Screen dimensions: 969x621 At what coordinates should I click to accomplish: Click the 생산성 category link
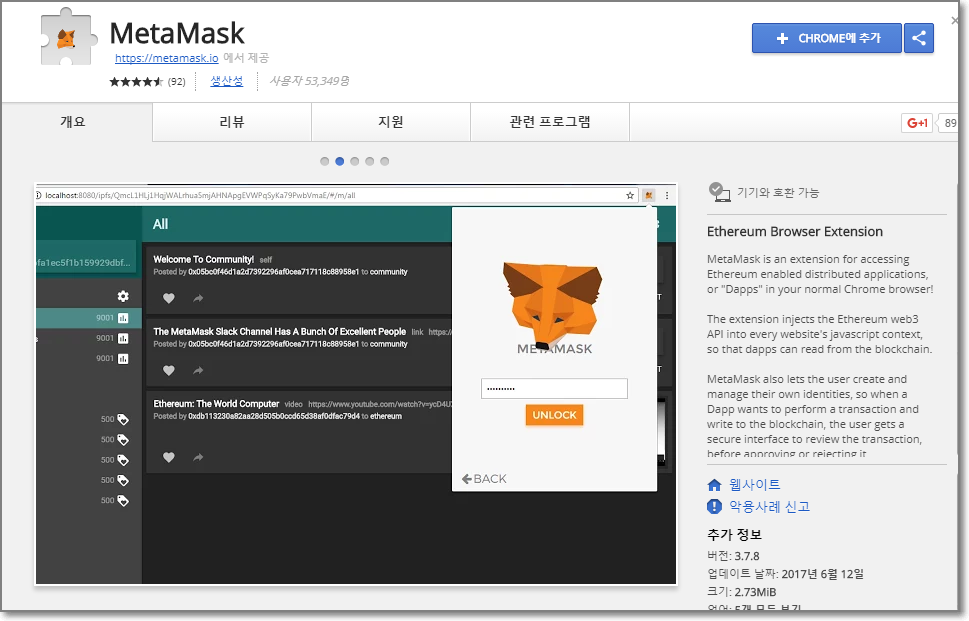click(x=226, y=81)
